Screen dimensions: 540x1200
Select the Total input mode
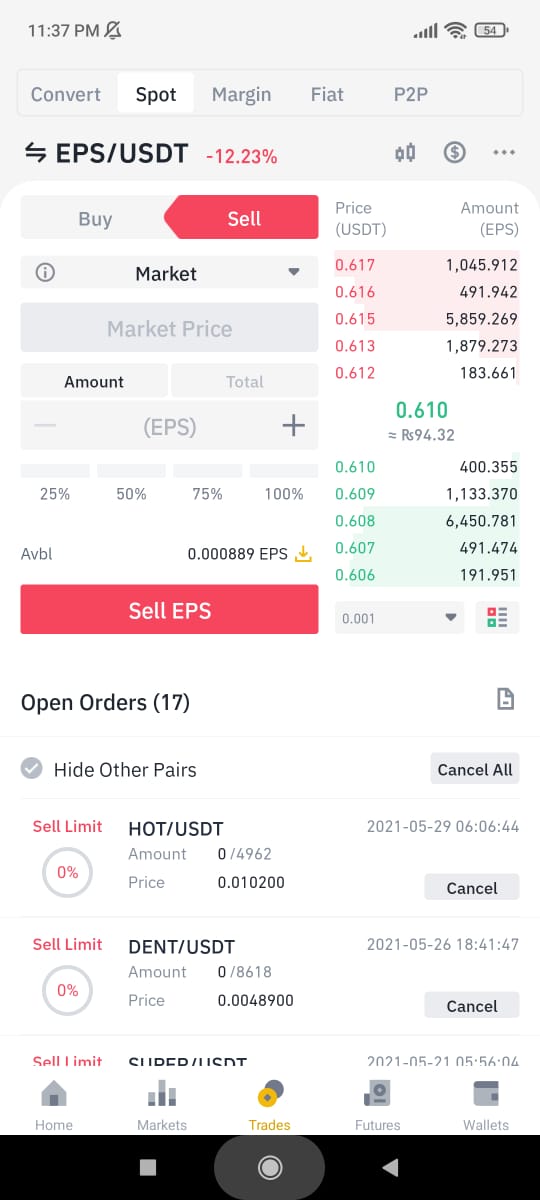(x=245, y=381)
